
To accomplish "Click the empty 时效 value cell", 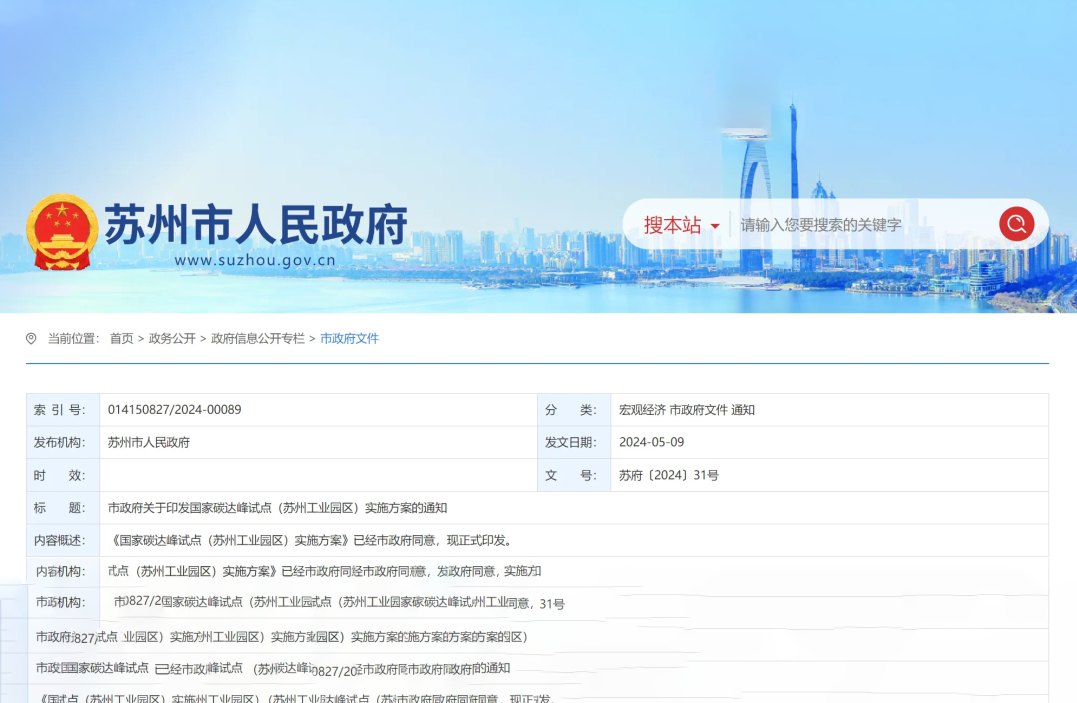I will coord(318,475).
